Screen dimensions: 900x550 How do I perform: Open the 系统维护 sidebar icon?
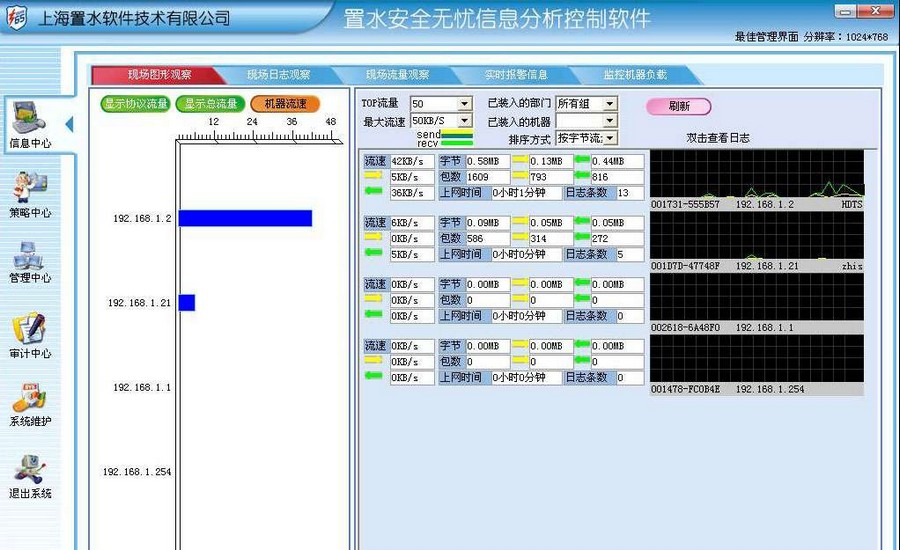(29, 405)
